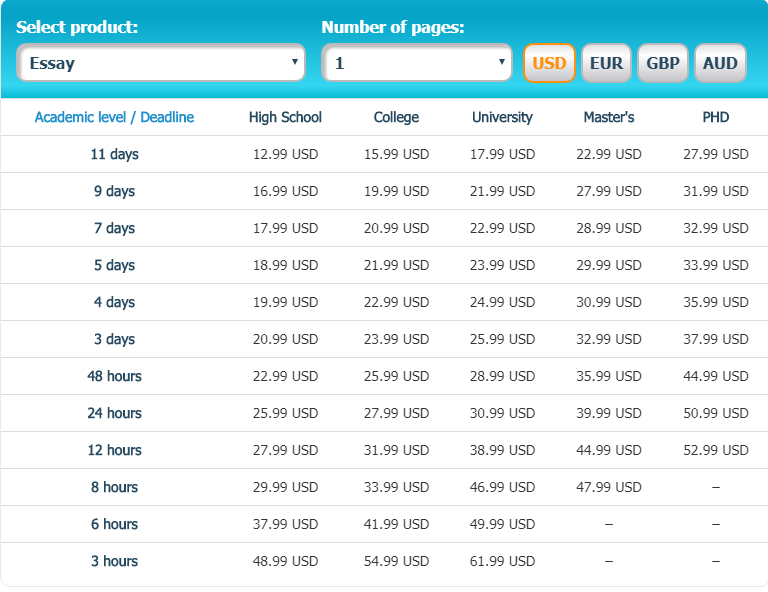The width and height of the screenshot is (768, 592).
Task: Switch currency to GBP
Action: [663, 63]
